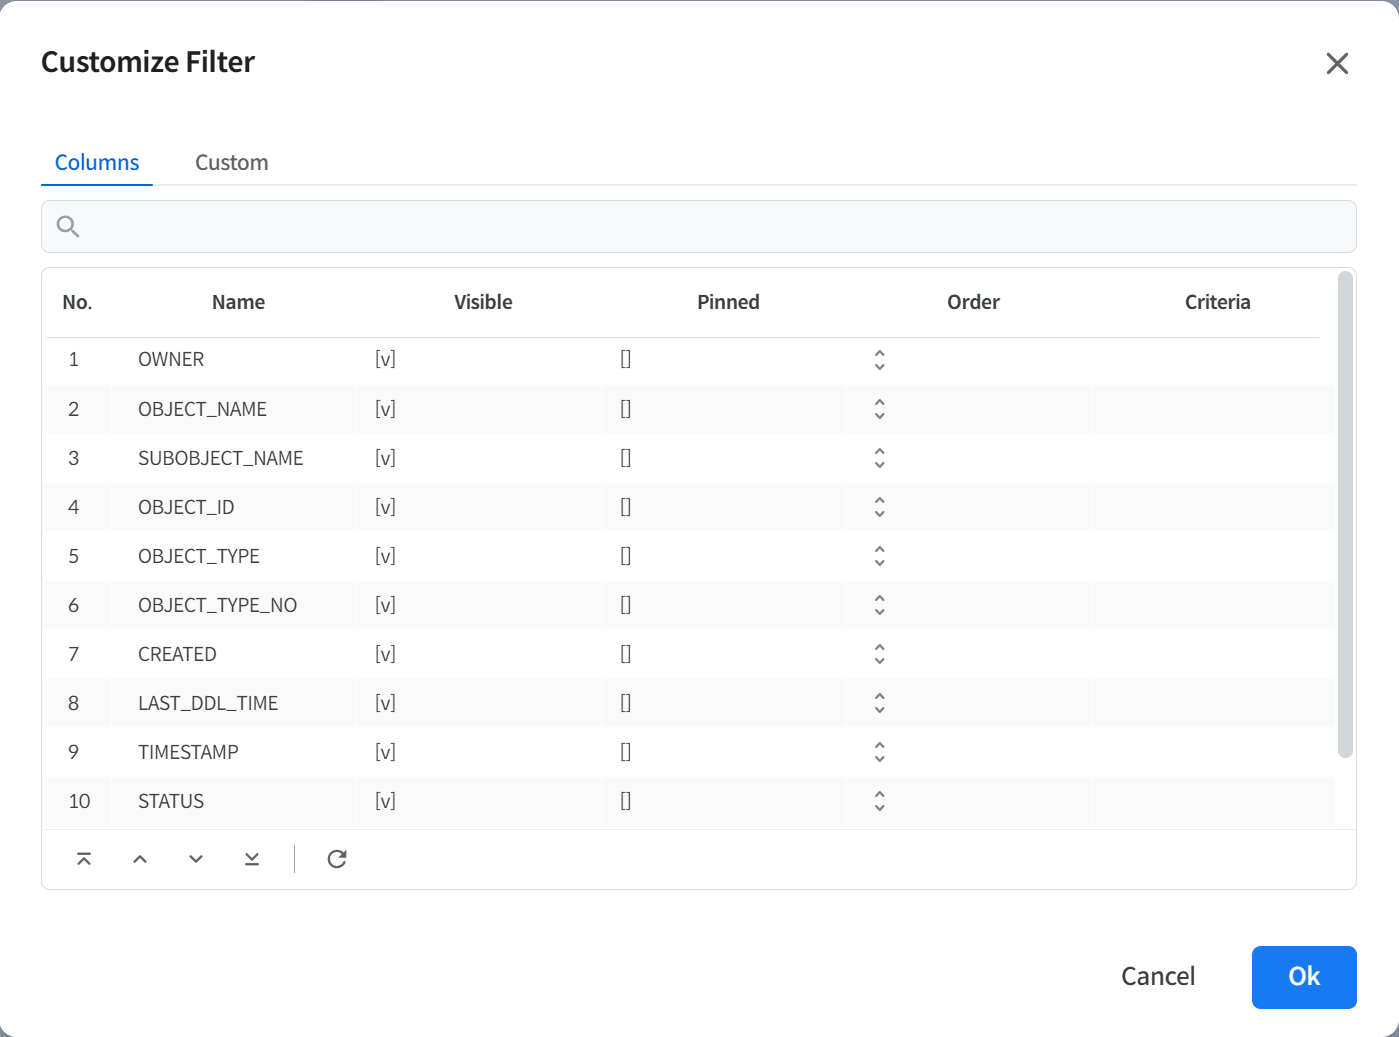Click the reset refresh icon
Image resolution: width=1399 pixels, height=1037 pixels.
(337, 859)
